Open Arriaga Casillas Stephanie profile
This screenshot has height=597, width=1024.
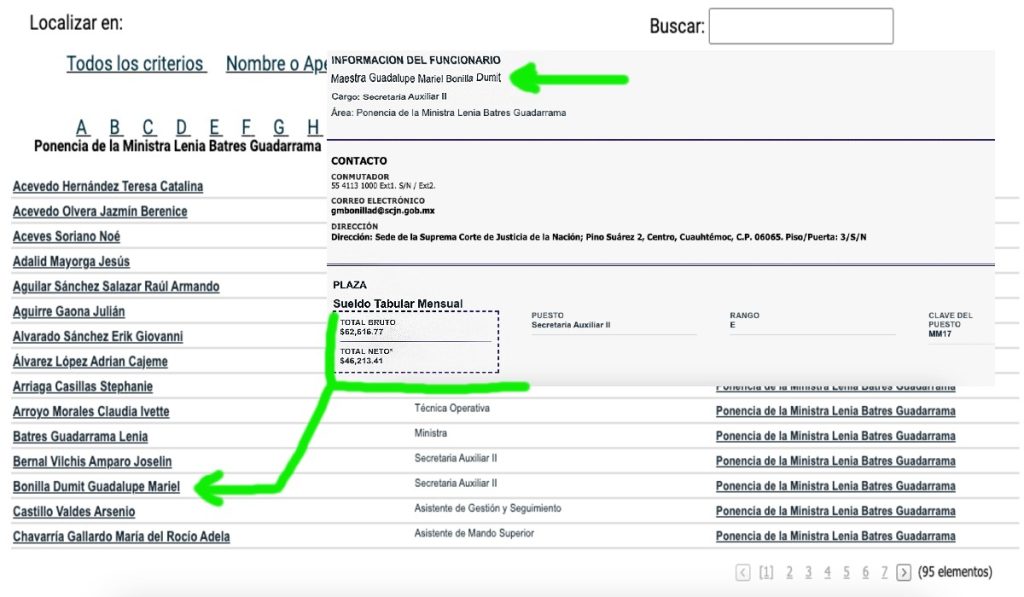pyautogui.click(x=82, y=387)
